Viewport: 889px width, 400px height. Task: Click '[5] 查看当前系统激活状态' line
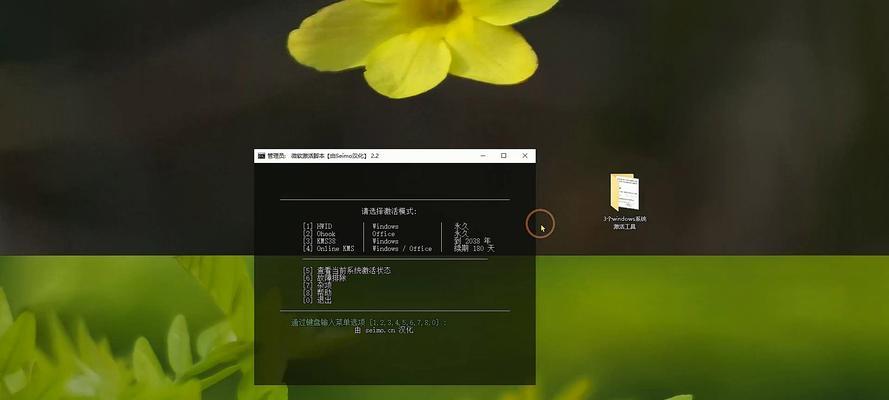tap(347, 271)
